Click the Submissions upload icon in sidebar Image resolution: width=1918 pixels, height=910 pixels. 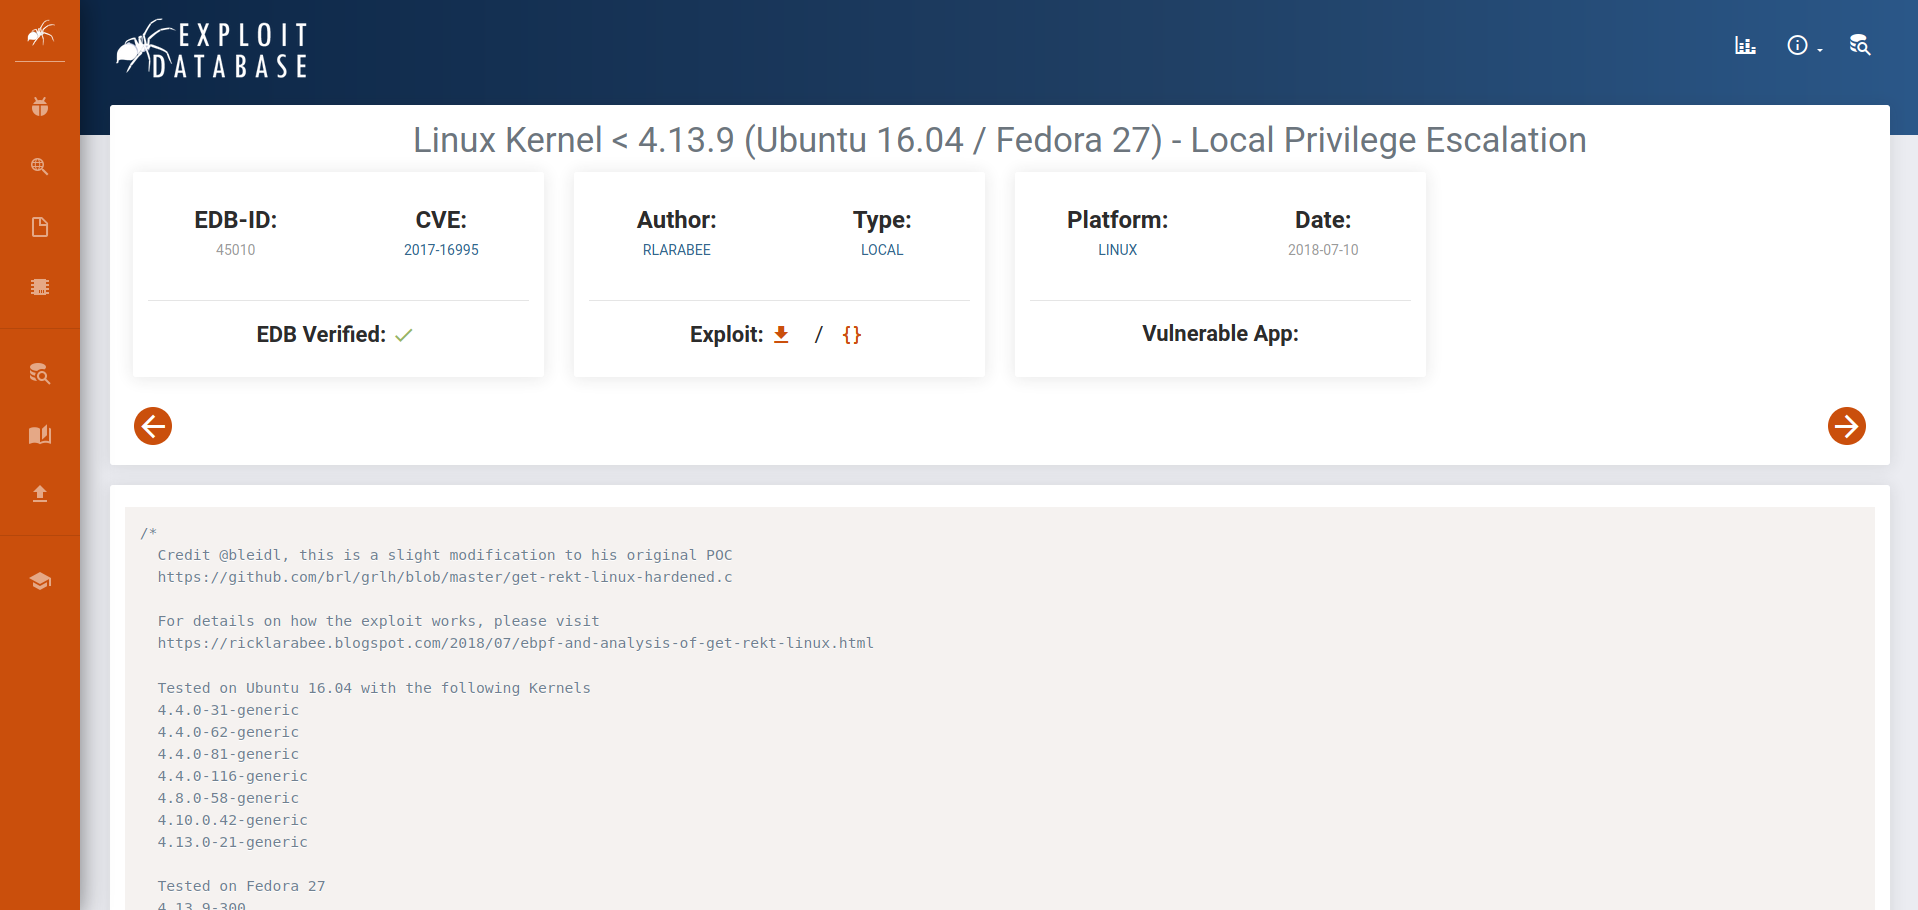point(40,494)
